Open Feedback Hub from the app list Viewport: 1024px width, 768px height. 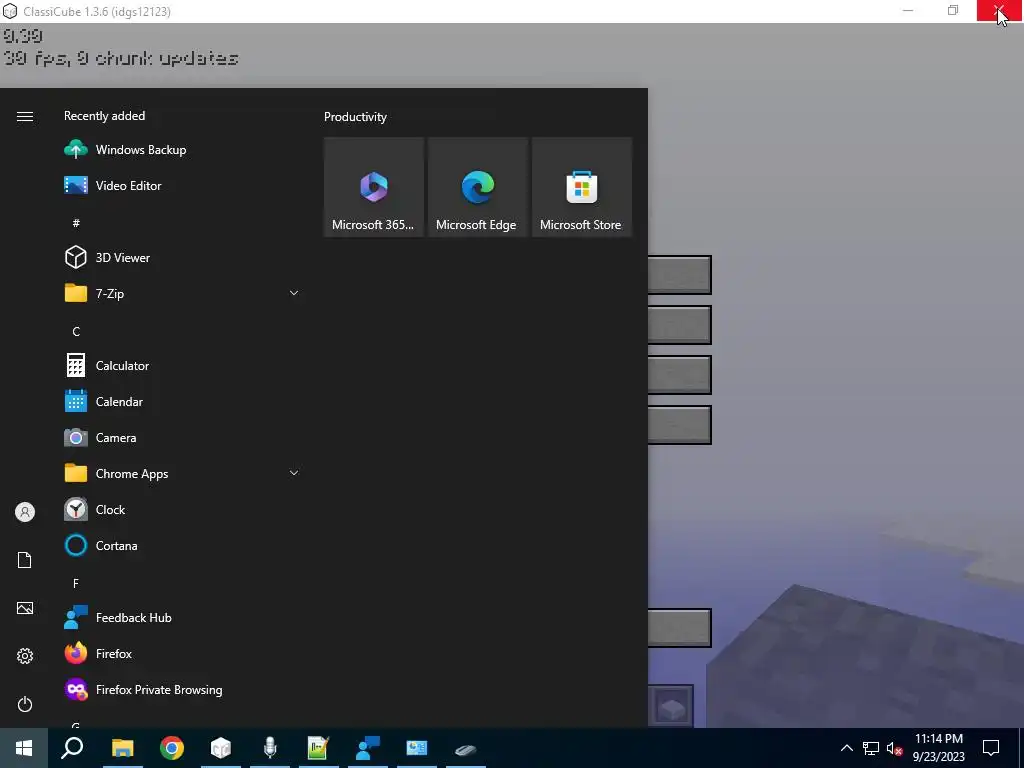coord(183,618)
